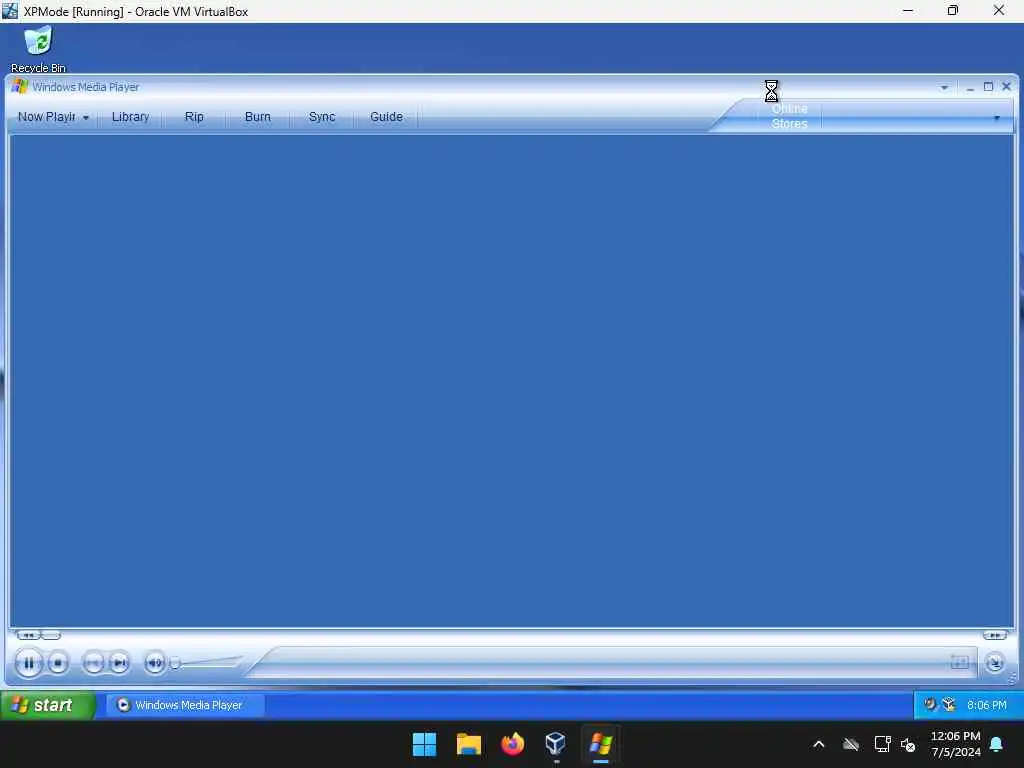
Task: Open the Guide tab
Action: pos(386,117)
